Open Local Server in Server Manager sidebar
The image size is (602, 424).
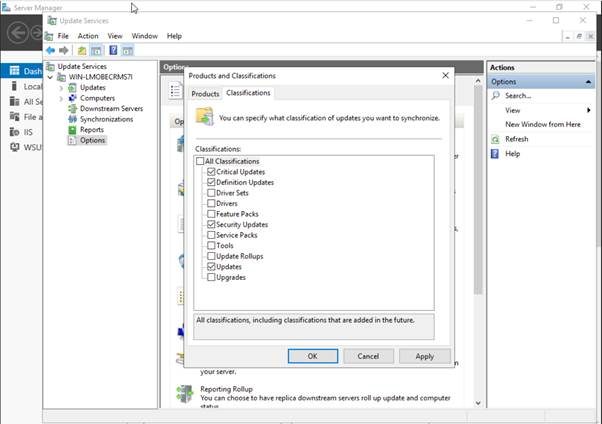tap(25, 86)
